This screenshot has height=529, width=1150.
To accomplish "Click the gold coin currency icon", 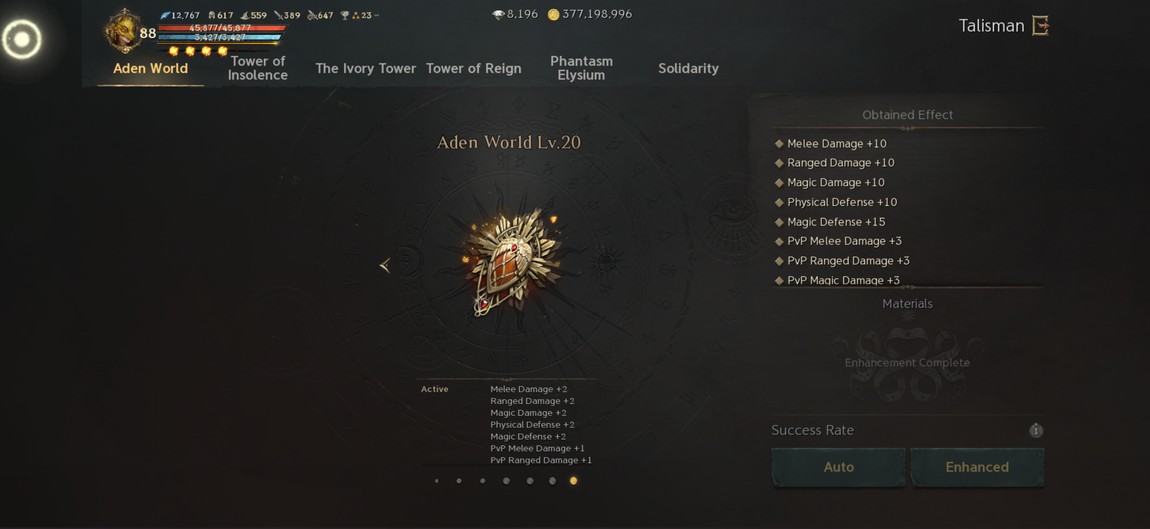I will [x=554, y=14].
